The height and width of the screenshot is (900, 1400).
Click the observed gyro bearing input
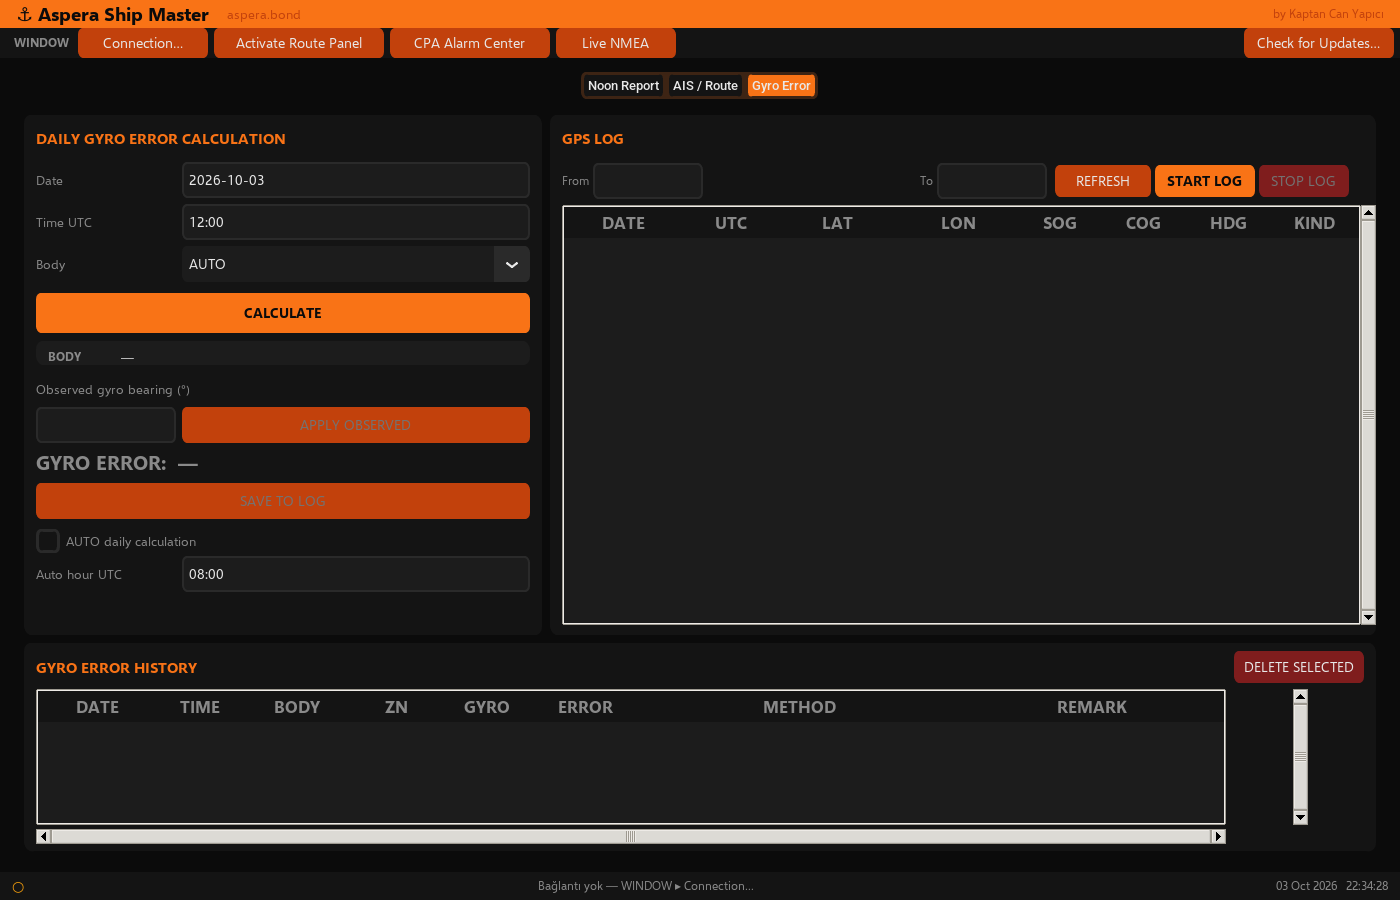point(106,425)
